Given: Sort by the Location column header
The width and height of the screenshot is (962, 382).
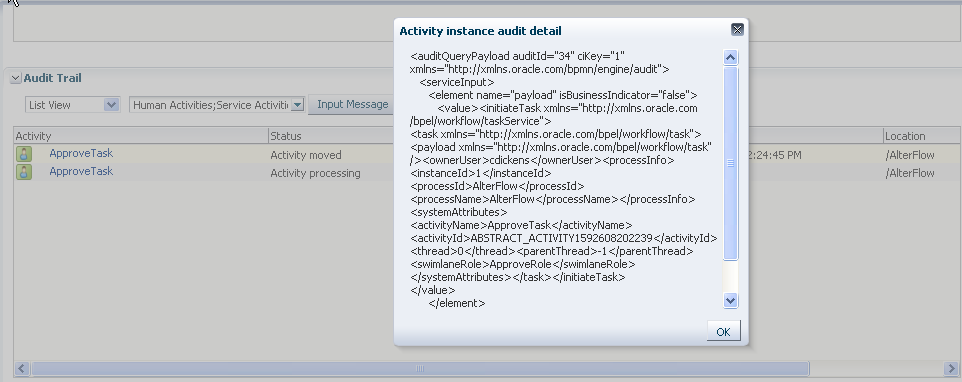Looking at the screenshot, I should point(922,136).
